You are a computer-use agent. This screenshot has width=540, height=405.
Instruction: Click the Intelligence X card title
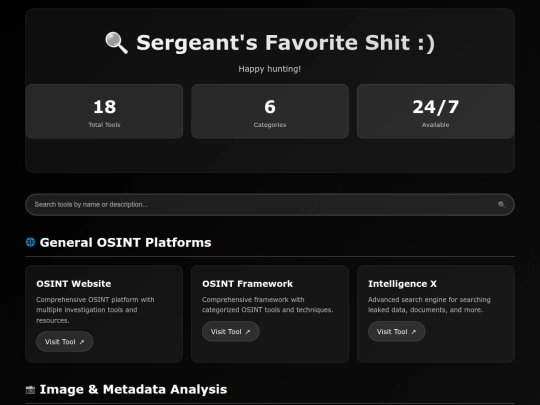point(402,284)
